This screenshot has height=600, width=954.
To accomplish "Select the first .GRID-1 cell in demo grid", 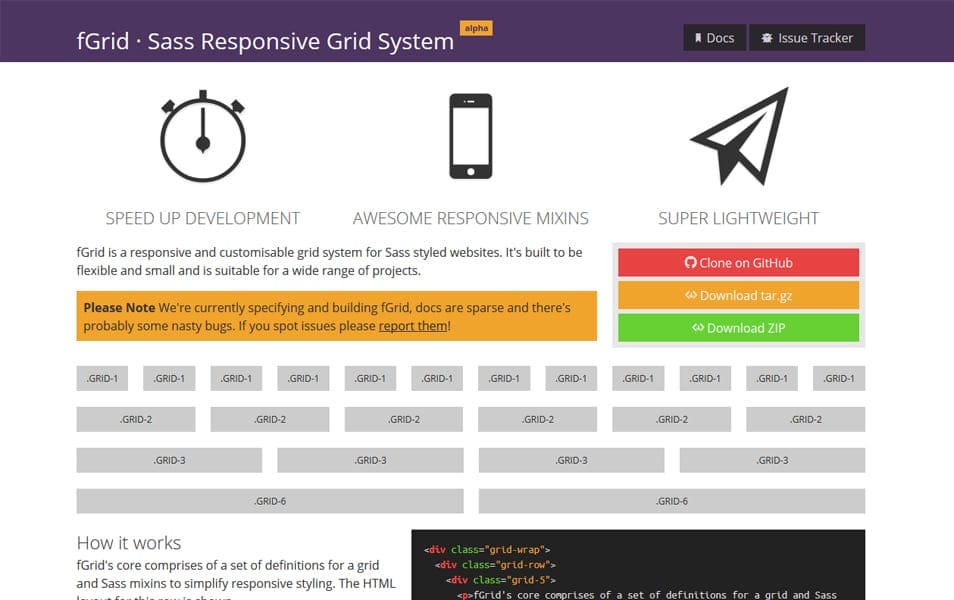I will pyautogui.click(x=102, y=378).
